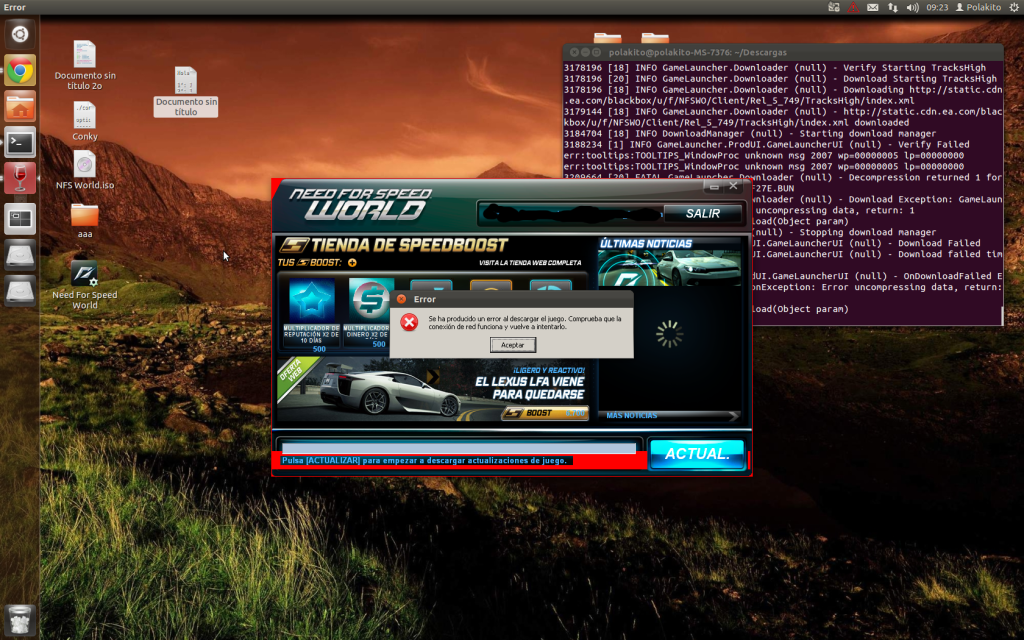Click the terminal window title bar
The image size is (1024, 640).
[x=783, y=52]
